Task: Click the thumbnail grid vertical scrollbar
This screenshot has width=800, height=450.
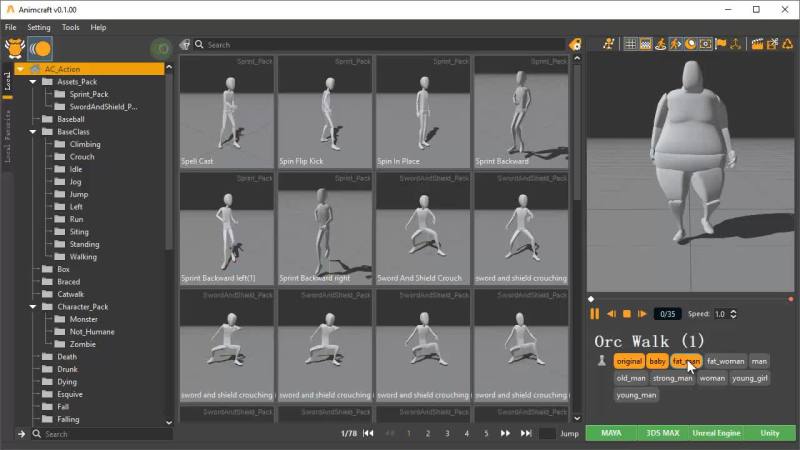Action: [x=577, y=131]
